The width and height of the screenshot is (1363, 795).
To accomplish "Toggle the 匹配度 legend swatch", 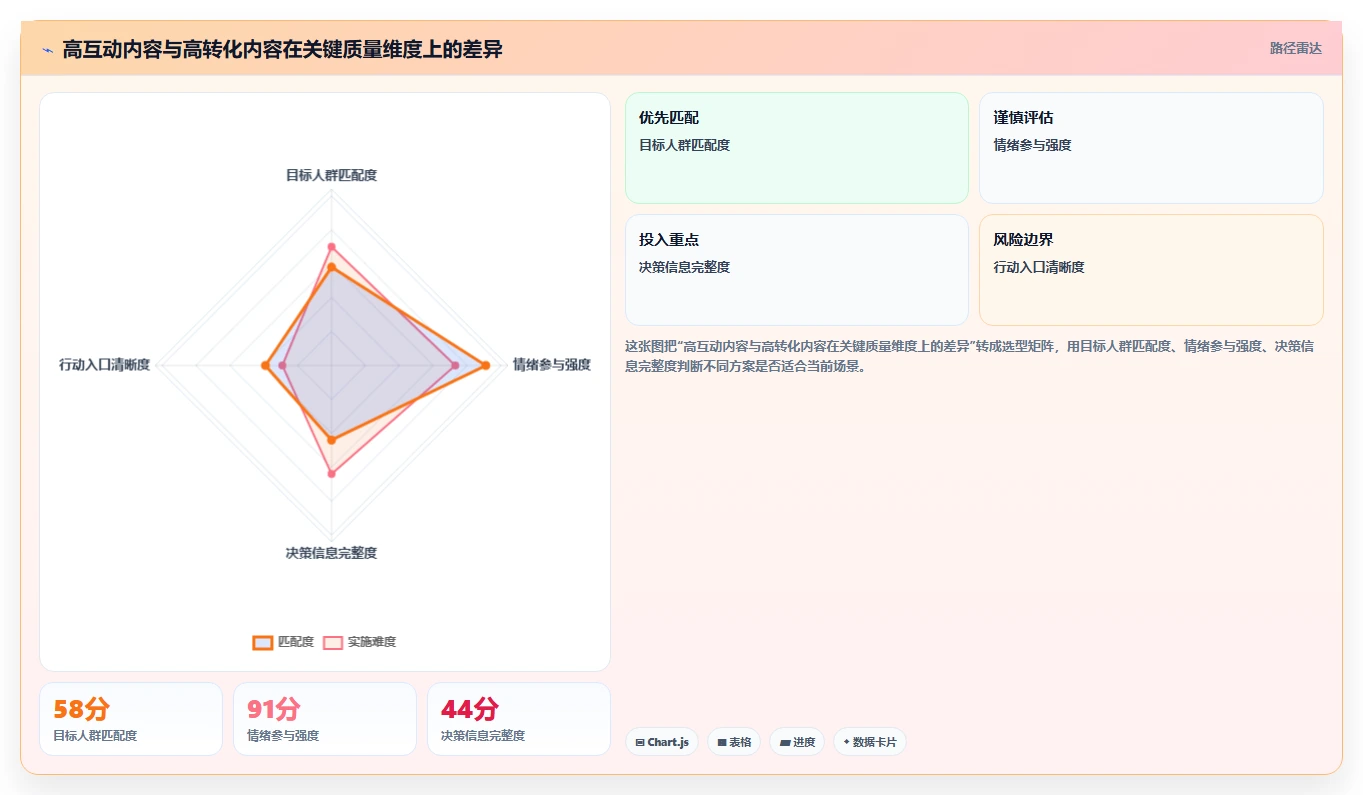I will coord(263,642).
